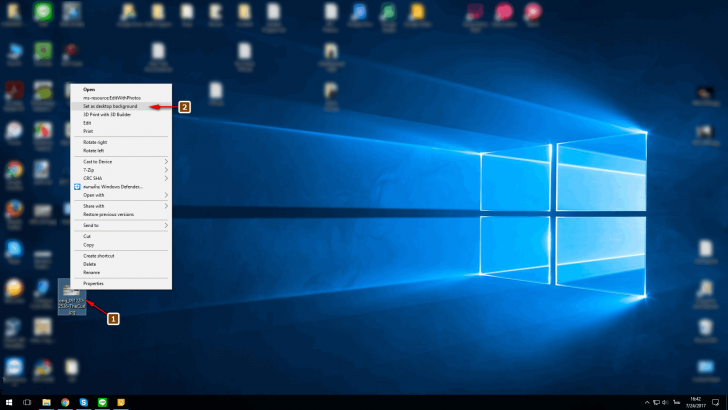Choose Delete from the context menu

121,264
